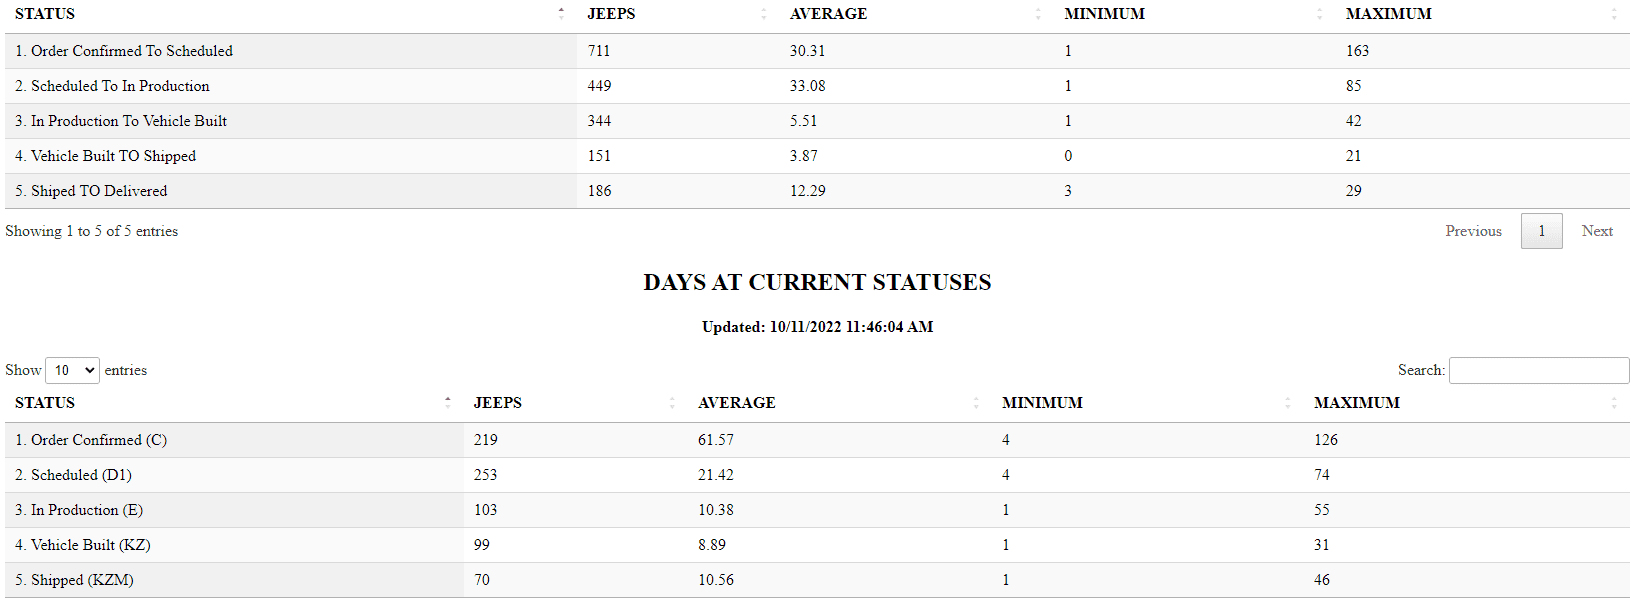Select row 'Scheduled (D1)'
Viewport: 1635px width, 600px height.
point(817,475)
